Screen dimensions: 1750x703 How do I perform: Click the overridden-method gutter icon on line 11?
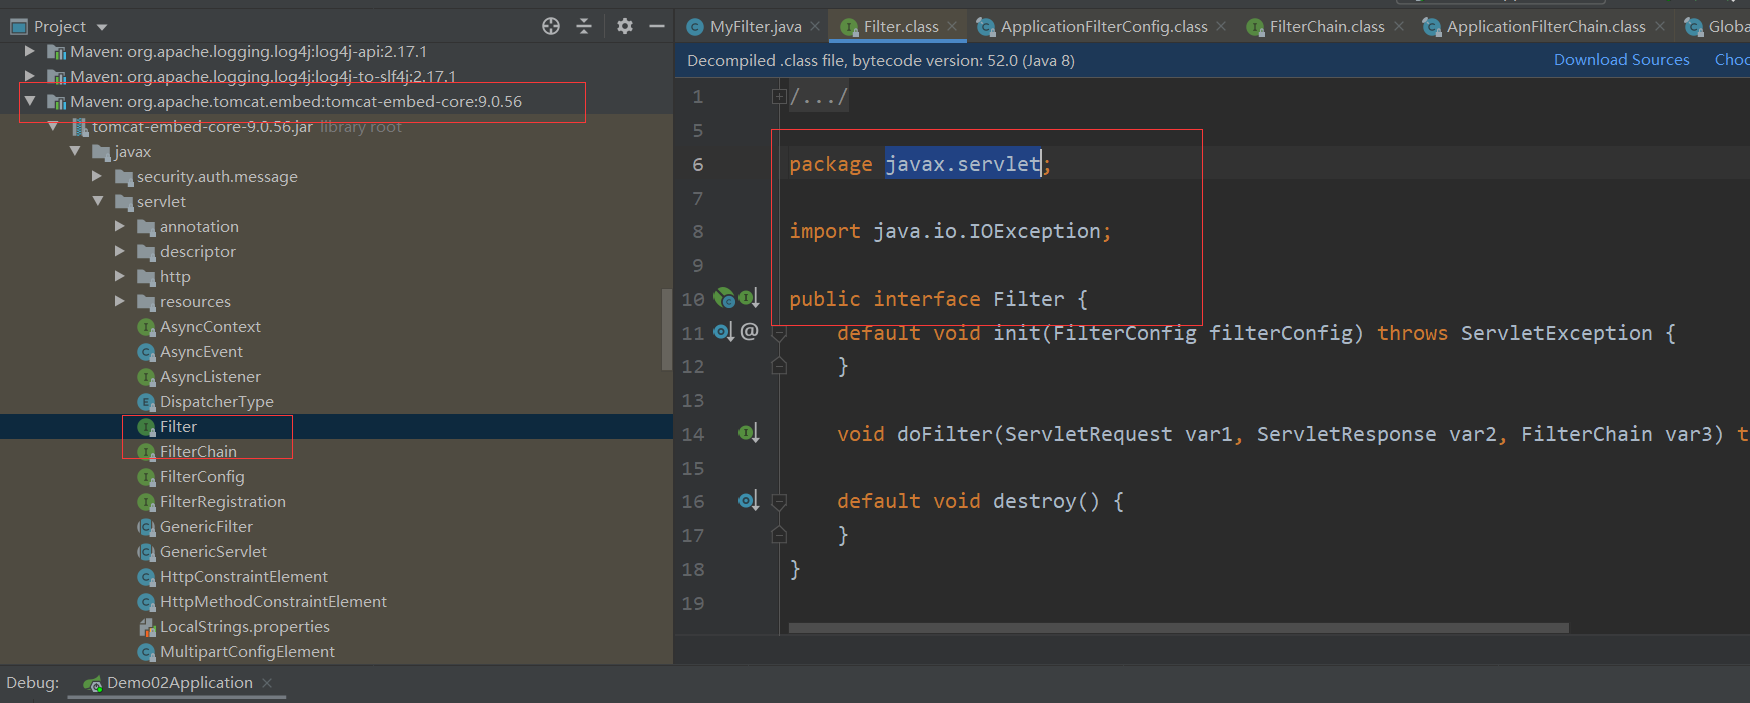pos(724,331)
